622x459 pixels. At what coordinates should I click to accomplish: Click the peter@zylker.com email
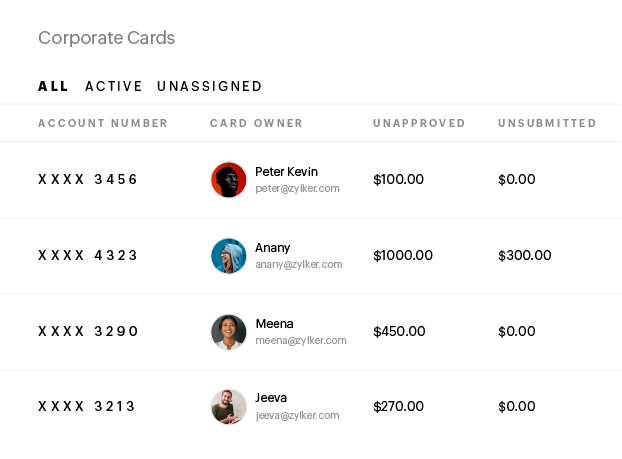297,188
